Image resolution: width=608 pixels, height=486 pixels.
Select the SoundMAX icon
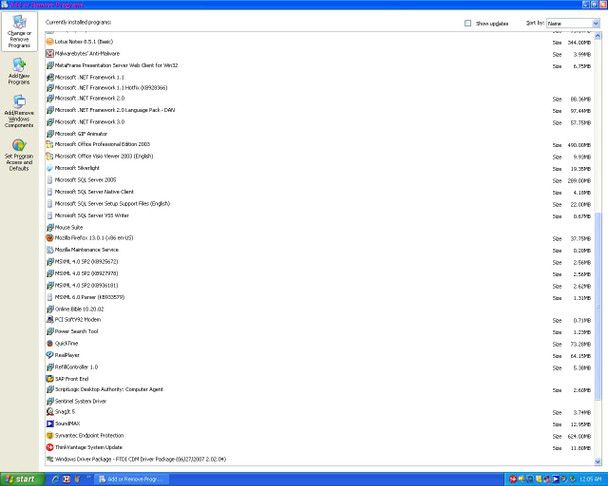(50, 424)
